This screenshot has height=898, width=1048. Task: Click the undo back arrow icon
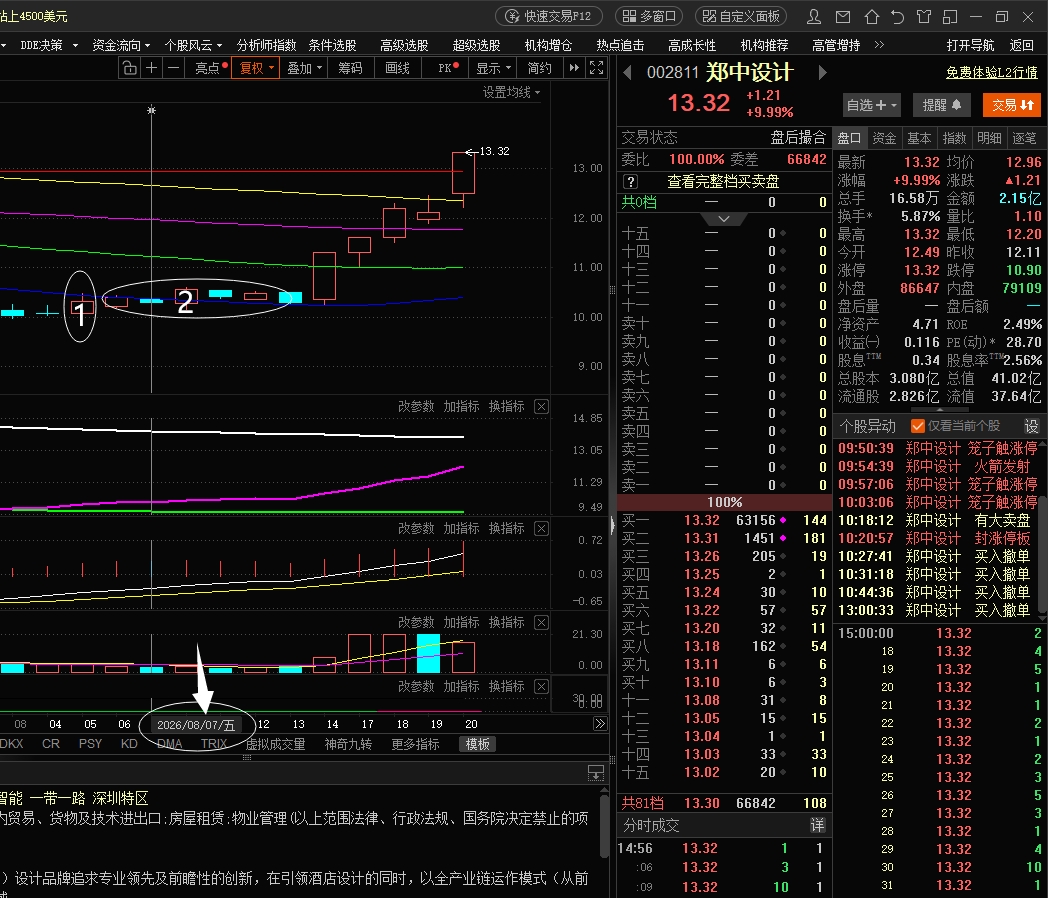(x=898, y=16)
